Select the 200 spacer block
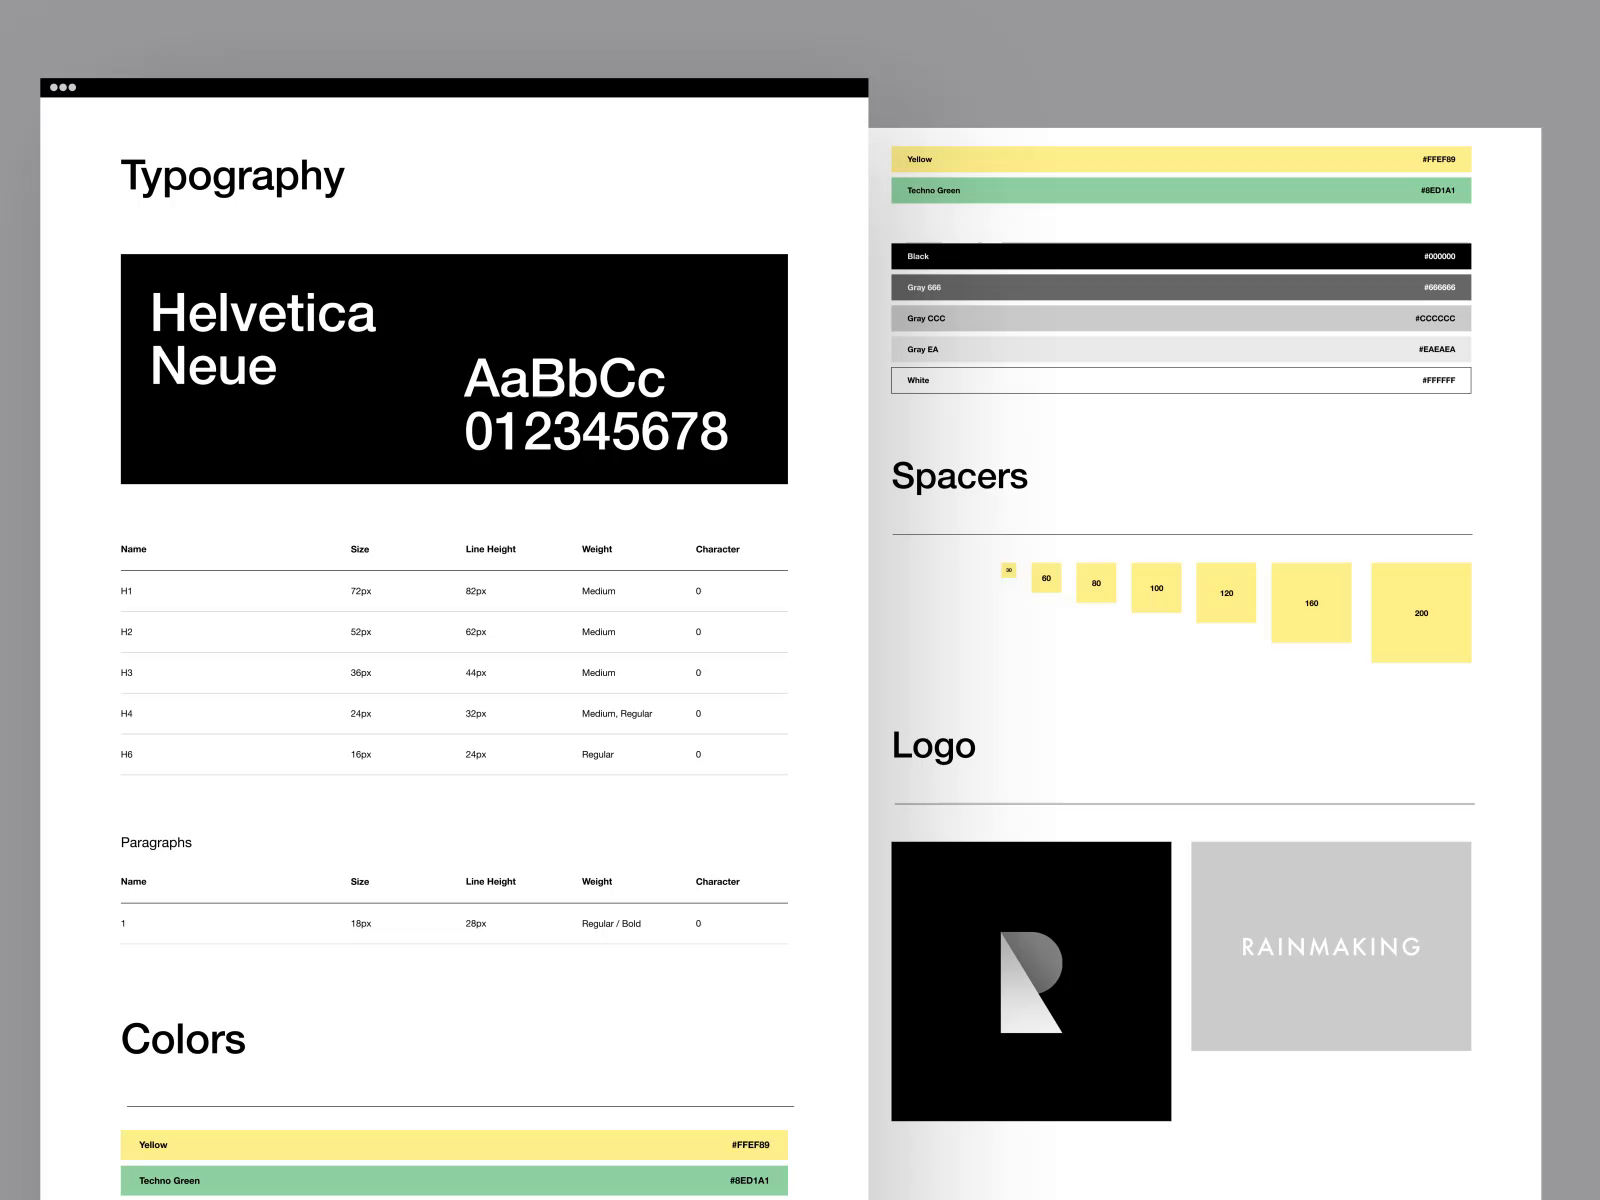Screen dimensions: 1600x1200 [1420, 613]
